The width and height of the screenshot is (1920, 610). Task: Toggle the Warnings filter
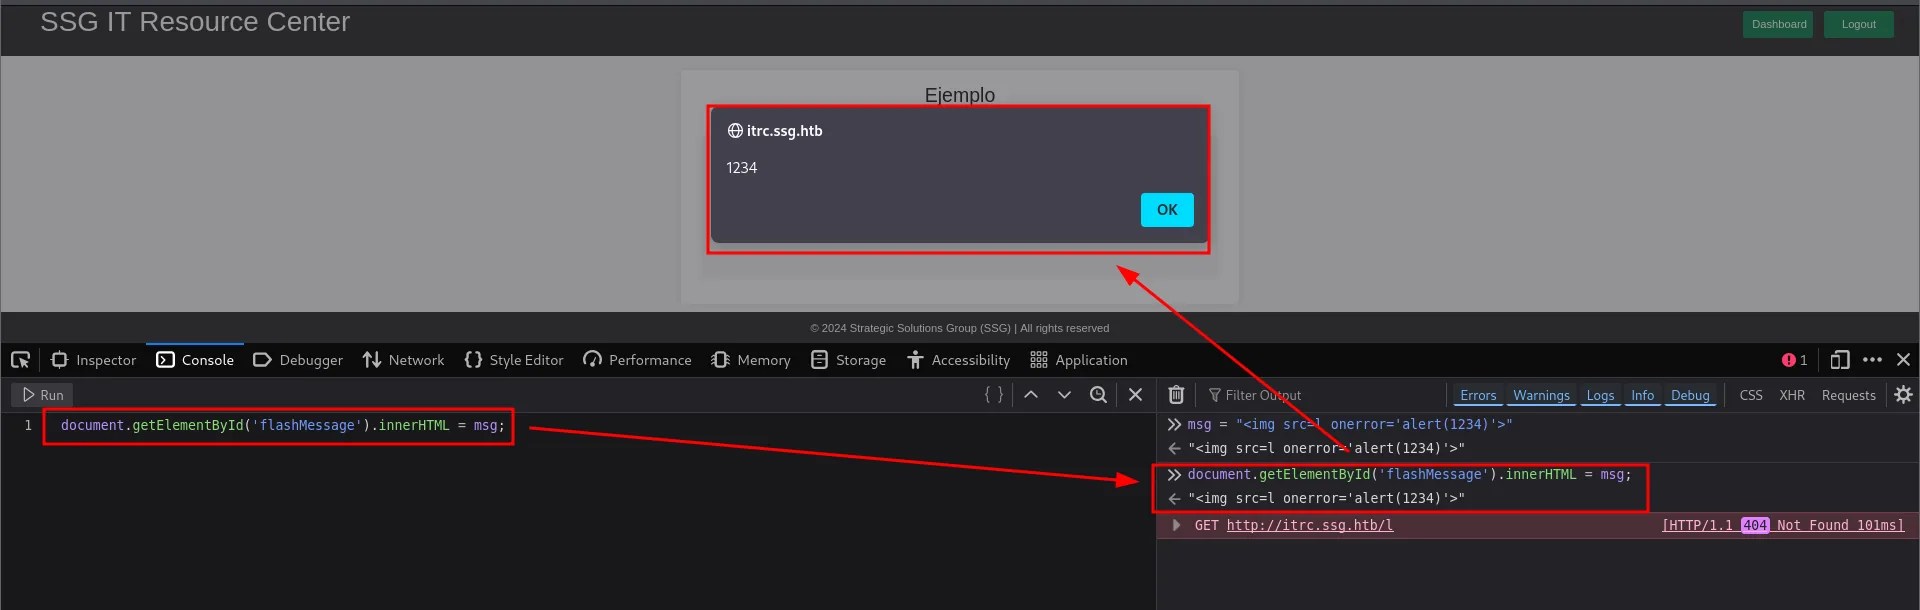click(1541, 395)
